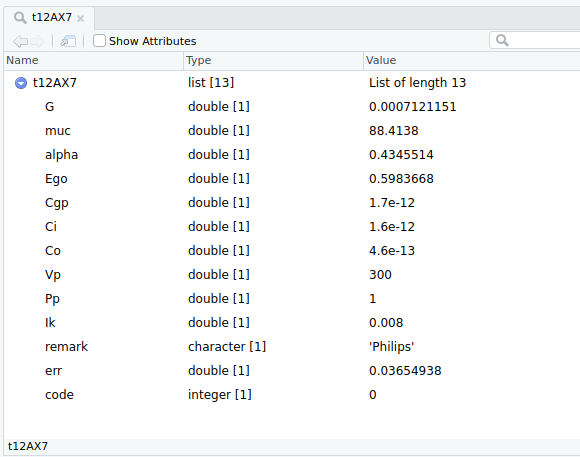Click the value 0.008 for Ik

pyautogui.click(x=386, y=323)
